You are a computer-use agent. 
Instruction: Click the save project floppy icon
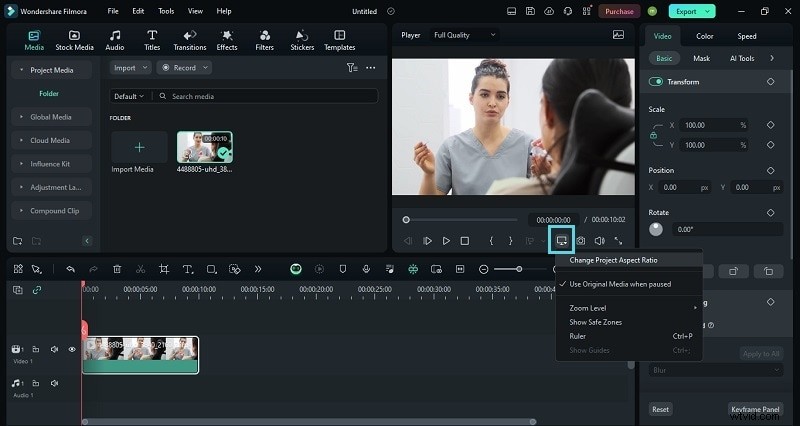coord(531,11)
